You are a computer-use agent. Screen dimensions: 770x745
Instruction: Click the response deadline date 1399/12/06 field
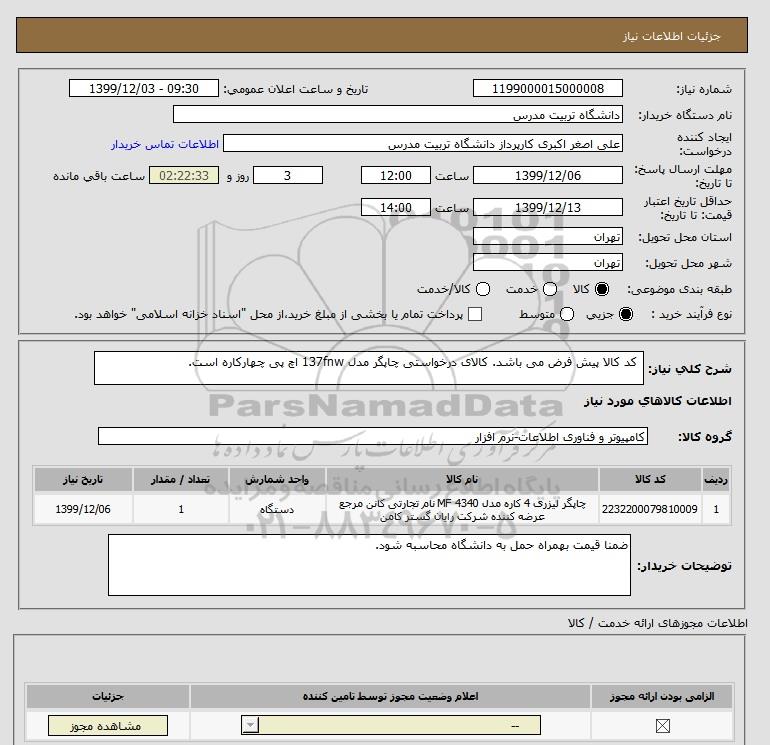pos(548,175)
